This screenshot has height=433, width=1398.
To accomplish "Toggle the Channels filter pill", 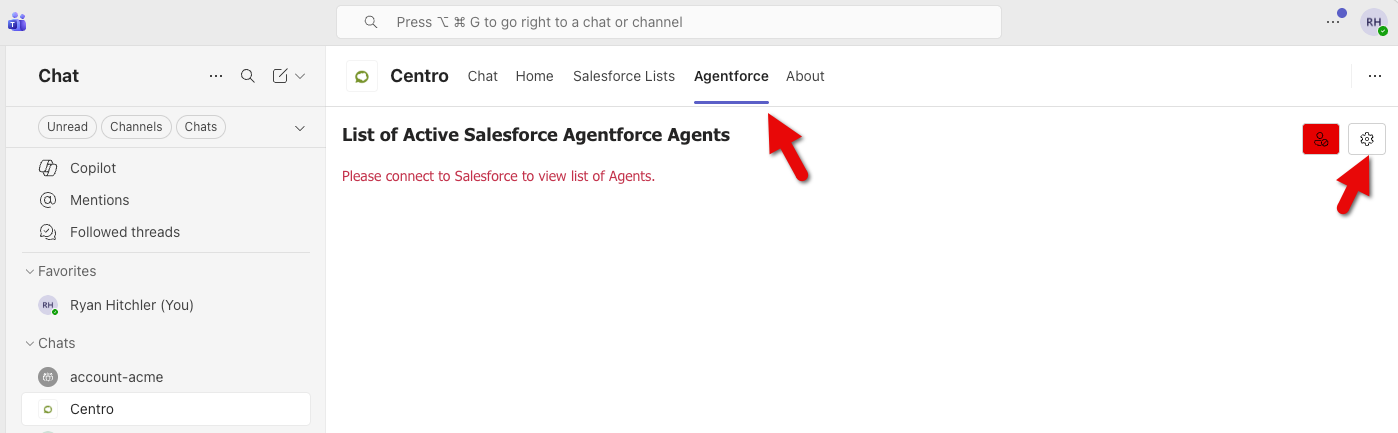I will [136, 127].
